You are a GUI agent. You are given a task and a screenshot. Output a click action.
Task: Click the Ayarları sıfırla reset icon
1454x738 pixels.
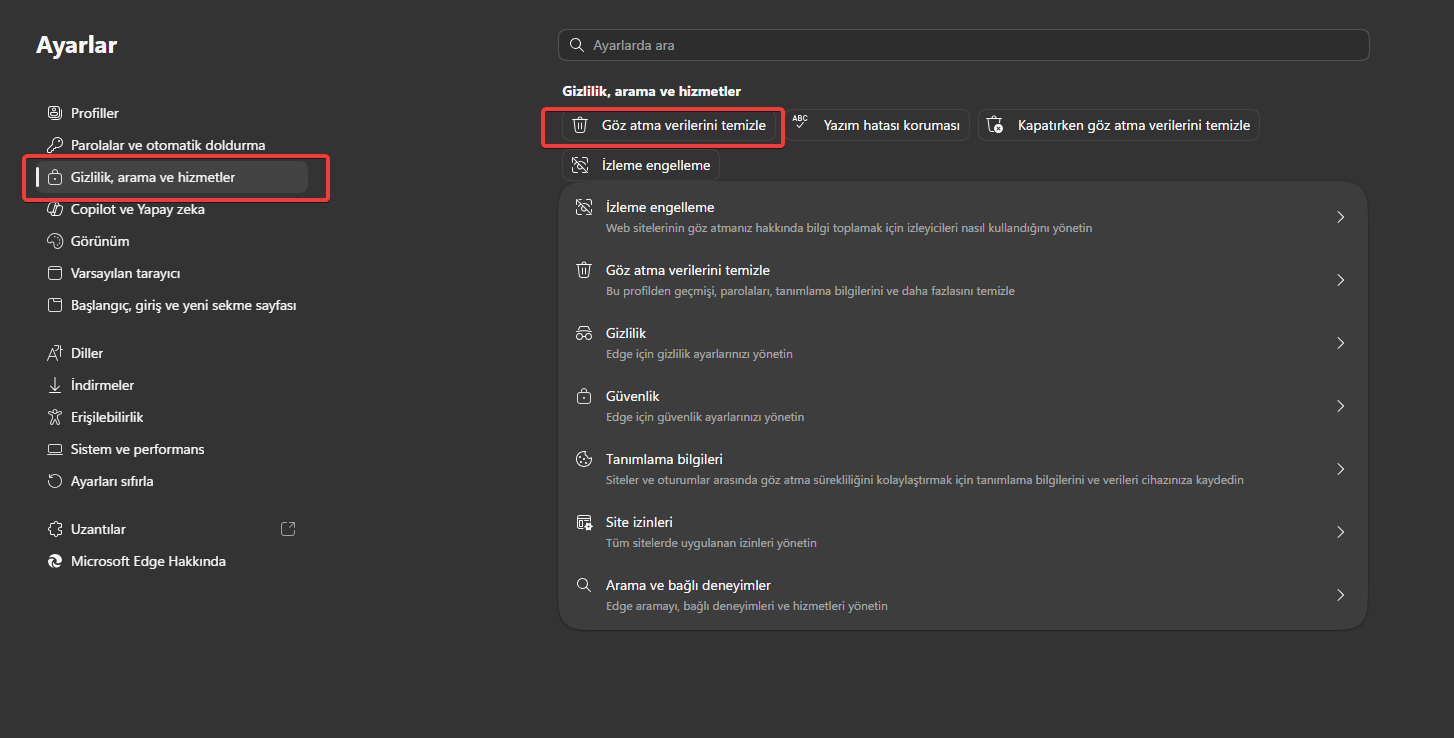[x=55, y=481]
